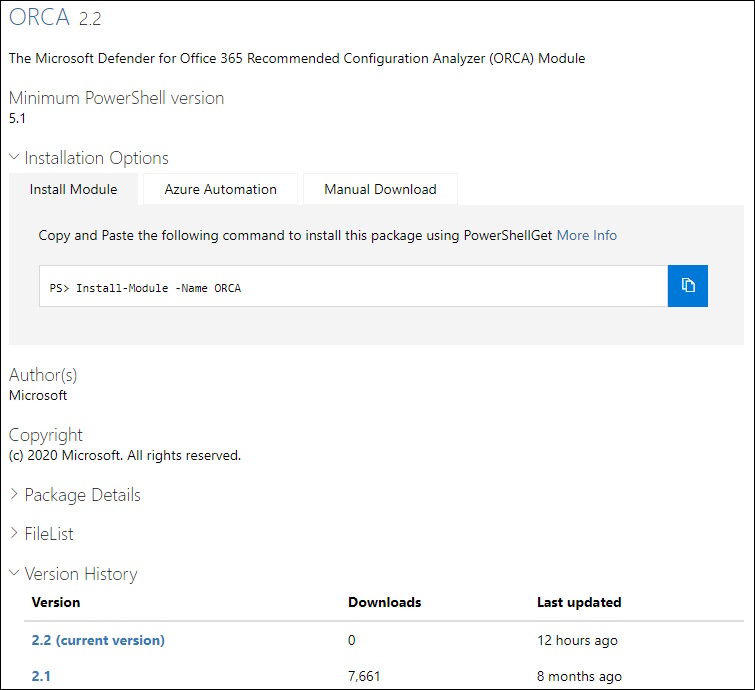Open the More Info link
This screenshot has height=690, width=755.
[x=586, y=235]
